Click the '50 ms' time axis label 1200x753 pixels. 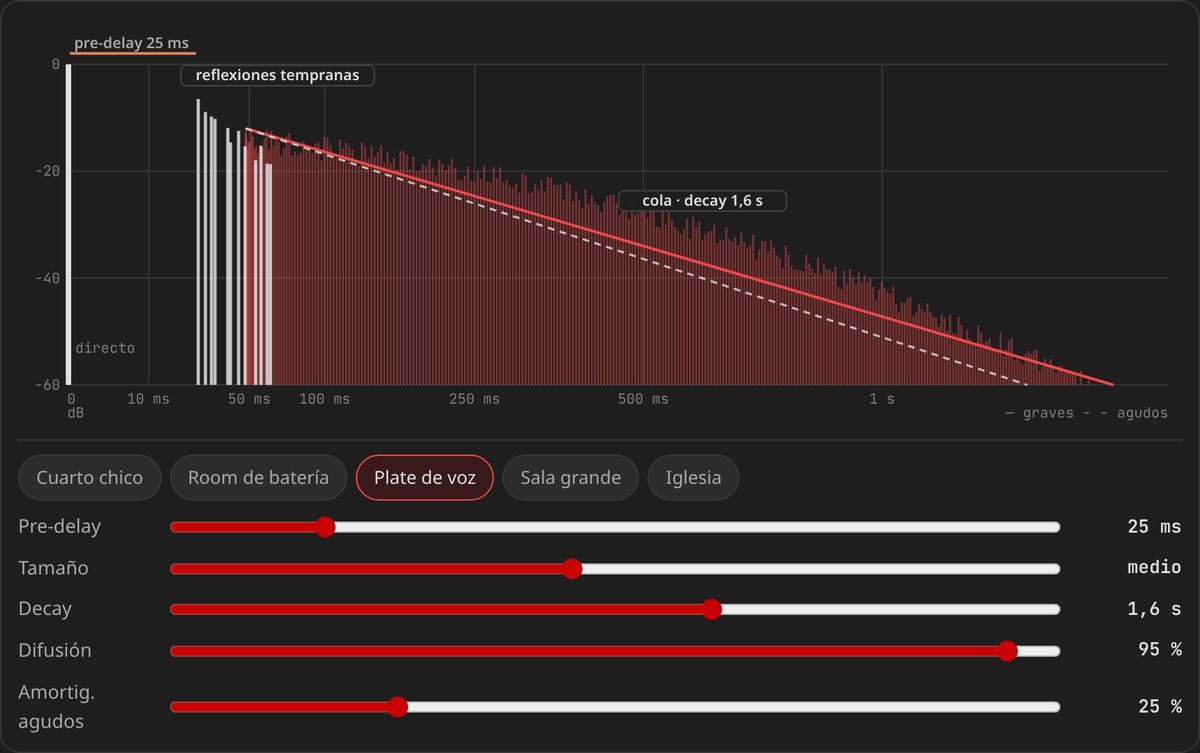249,399
